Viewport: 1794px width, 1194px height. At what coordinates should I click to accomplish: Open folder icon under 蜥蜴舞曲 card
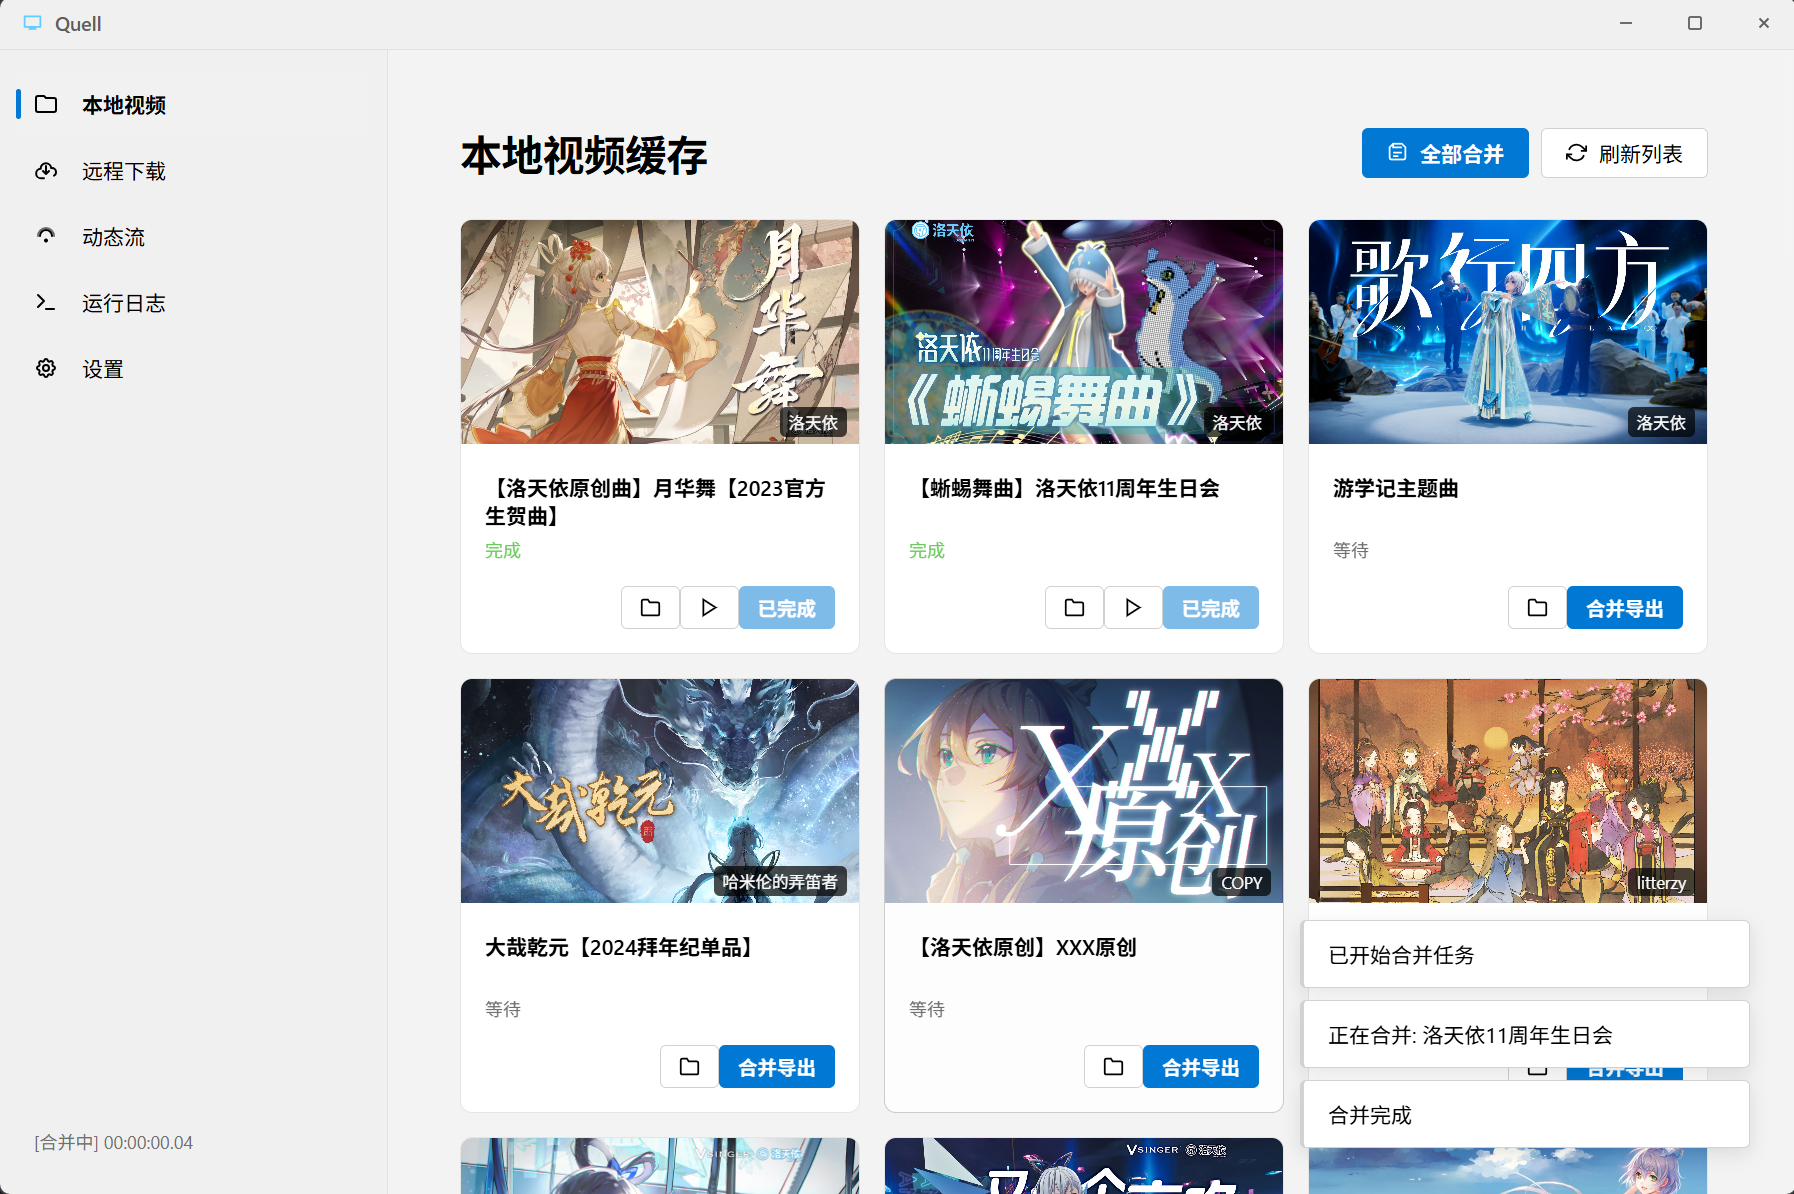click(1073, 607)
